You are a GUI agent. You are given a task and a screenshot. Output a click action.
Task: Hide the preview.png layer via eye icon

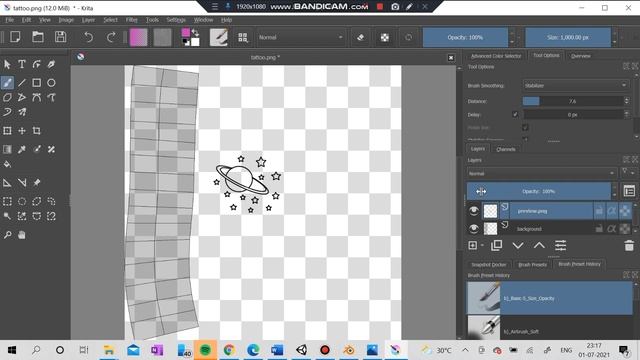pyautogui.click(x=473, y=211)
